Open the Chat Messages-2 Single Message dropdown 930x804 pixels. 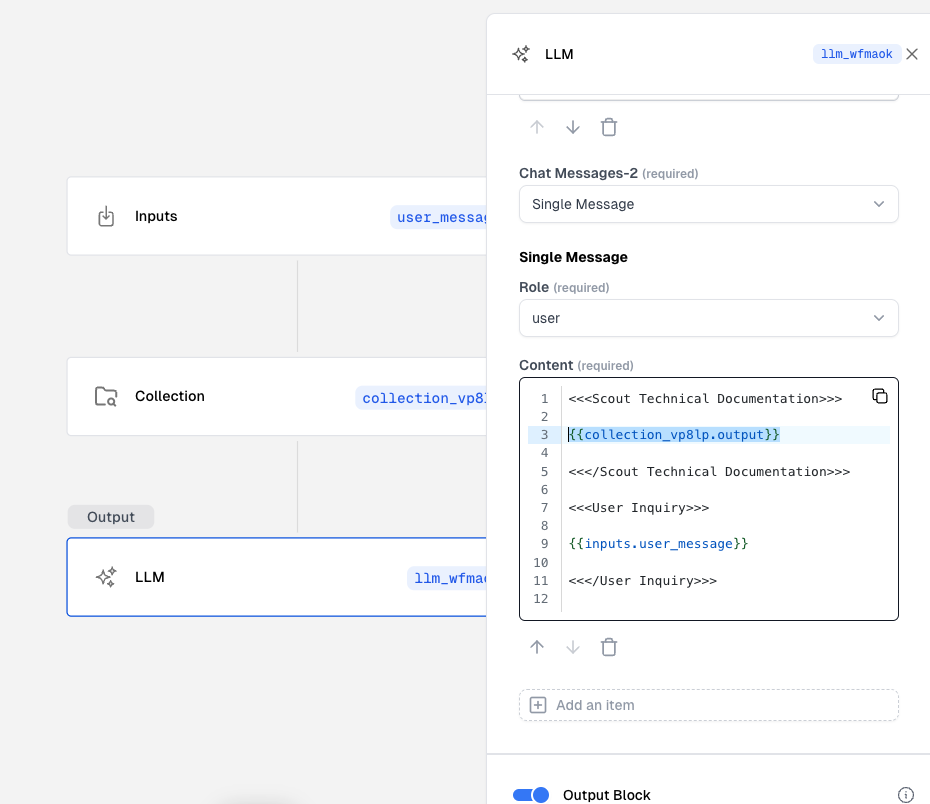pos(708,204)
